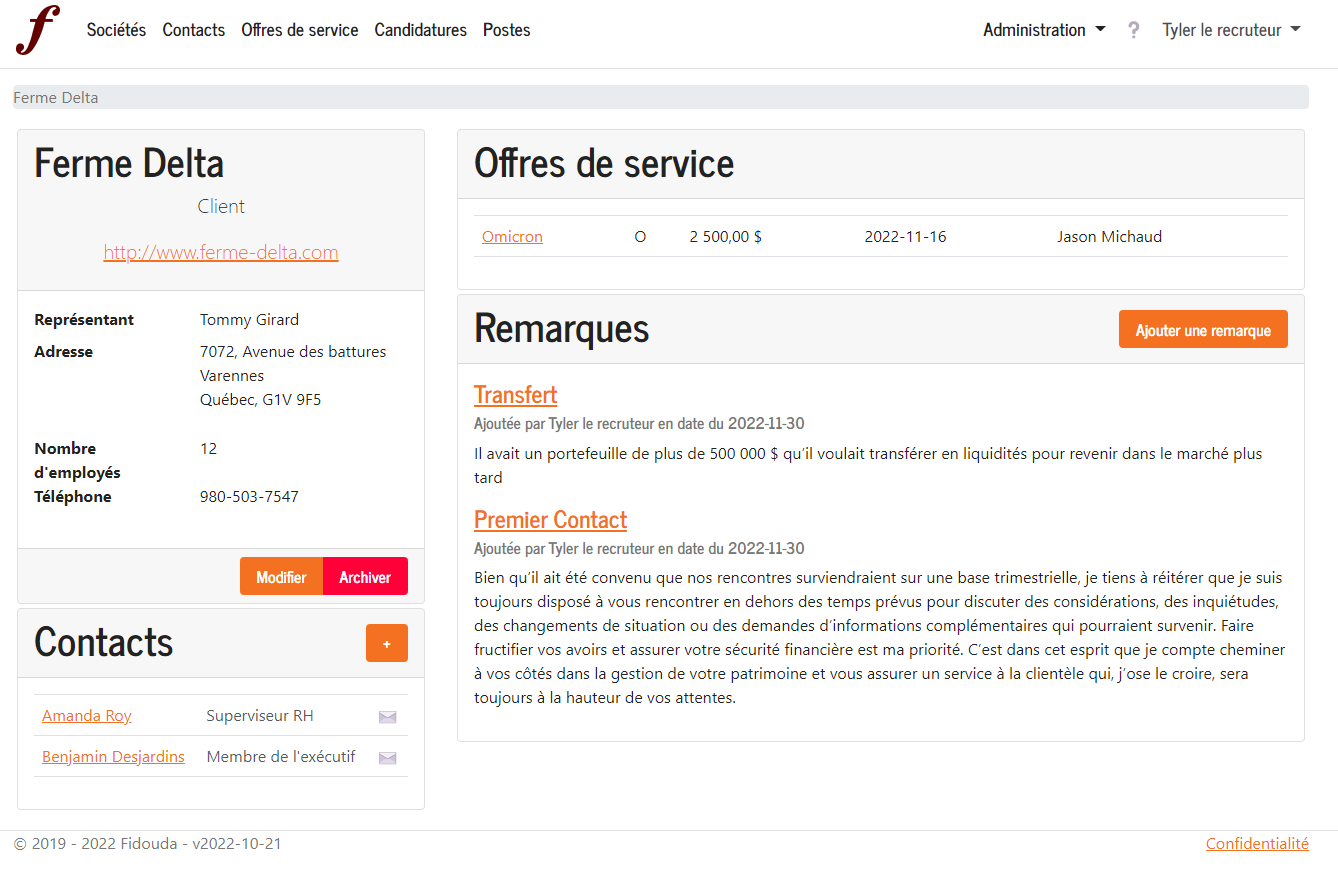Email Benjamin Desjardins via envelope icon

click(x=388, y=758)
